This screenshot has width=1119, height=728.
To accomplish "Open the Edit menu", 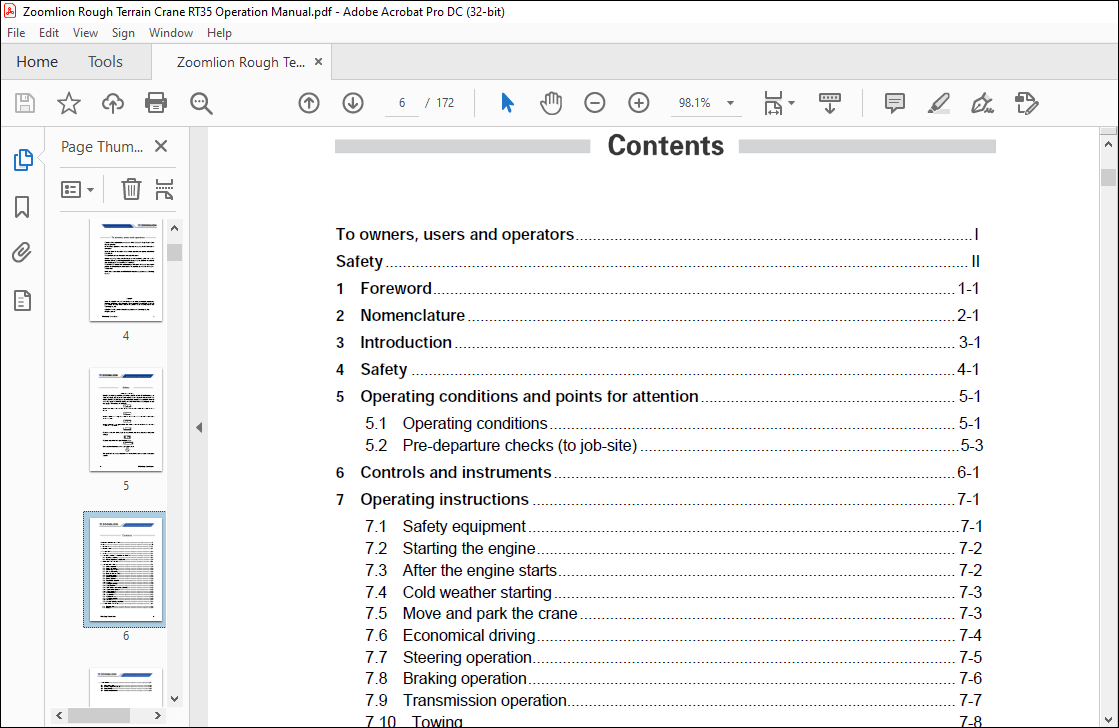I will coord(49,33).
